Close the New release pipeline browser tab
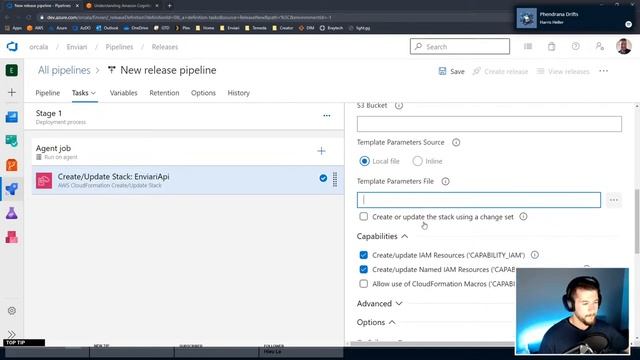The width and height of the screenshot is (640, 360). [x=77, y=6]
